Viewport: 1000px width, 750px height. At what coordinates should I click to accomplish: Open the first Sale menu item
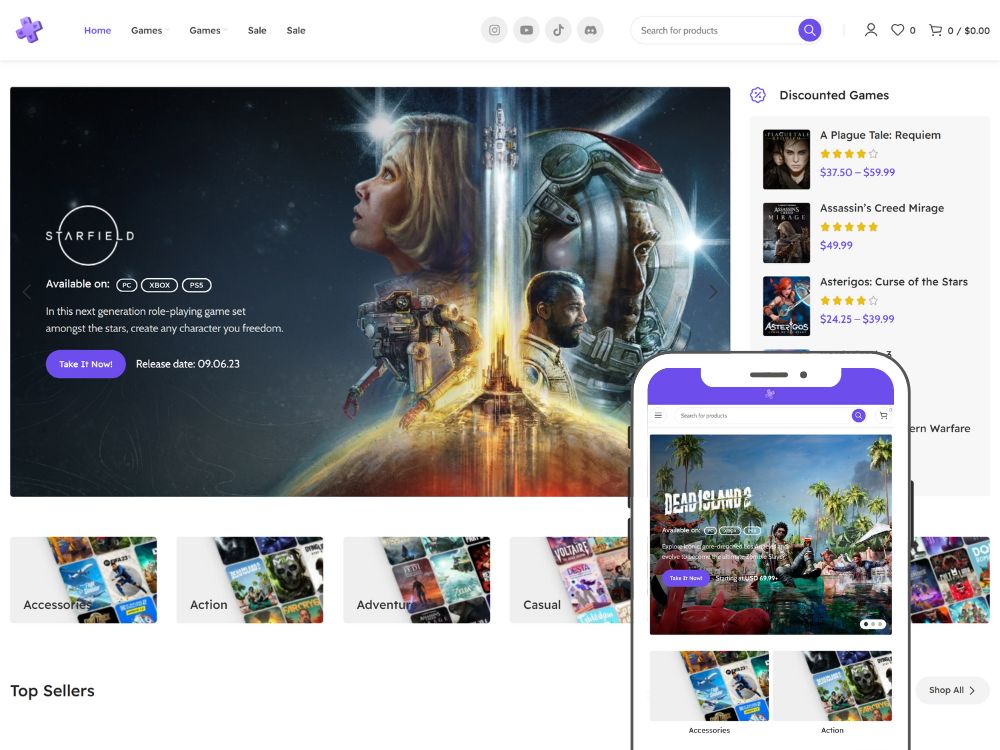(x=257, y=30)
